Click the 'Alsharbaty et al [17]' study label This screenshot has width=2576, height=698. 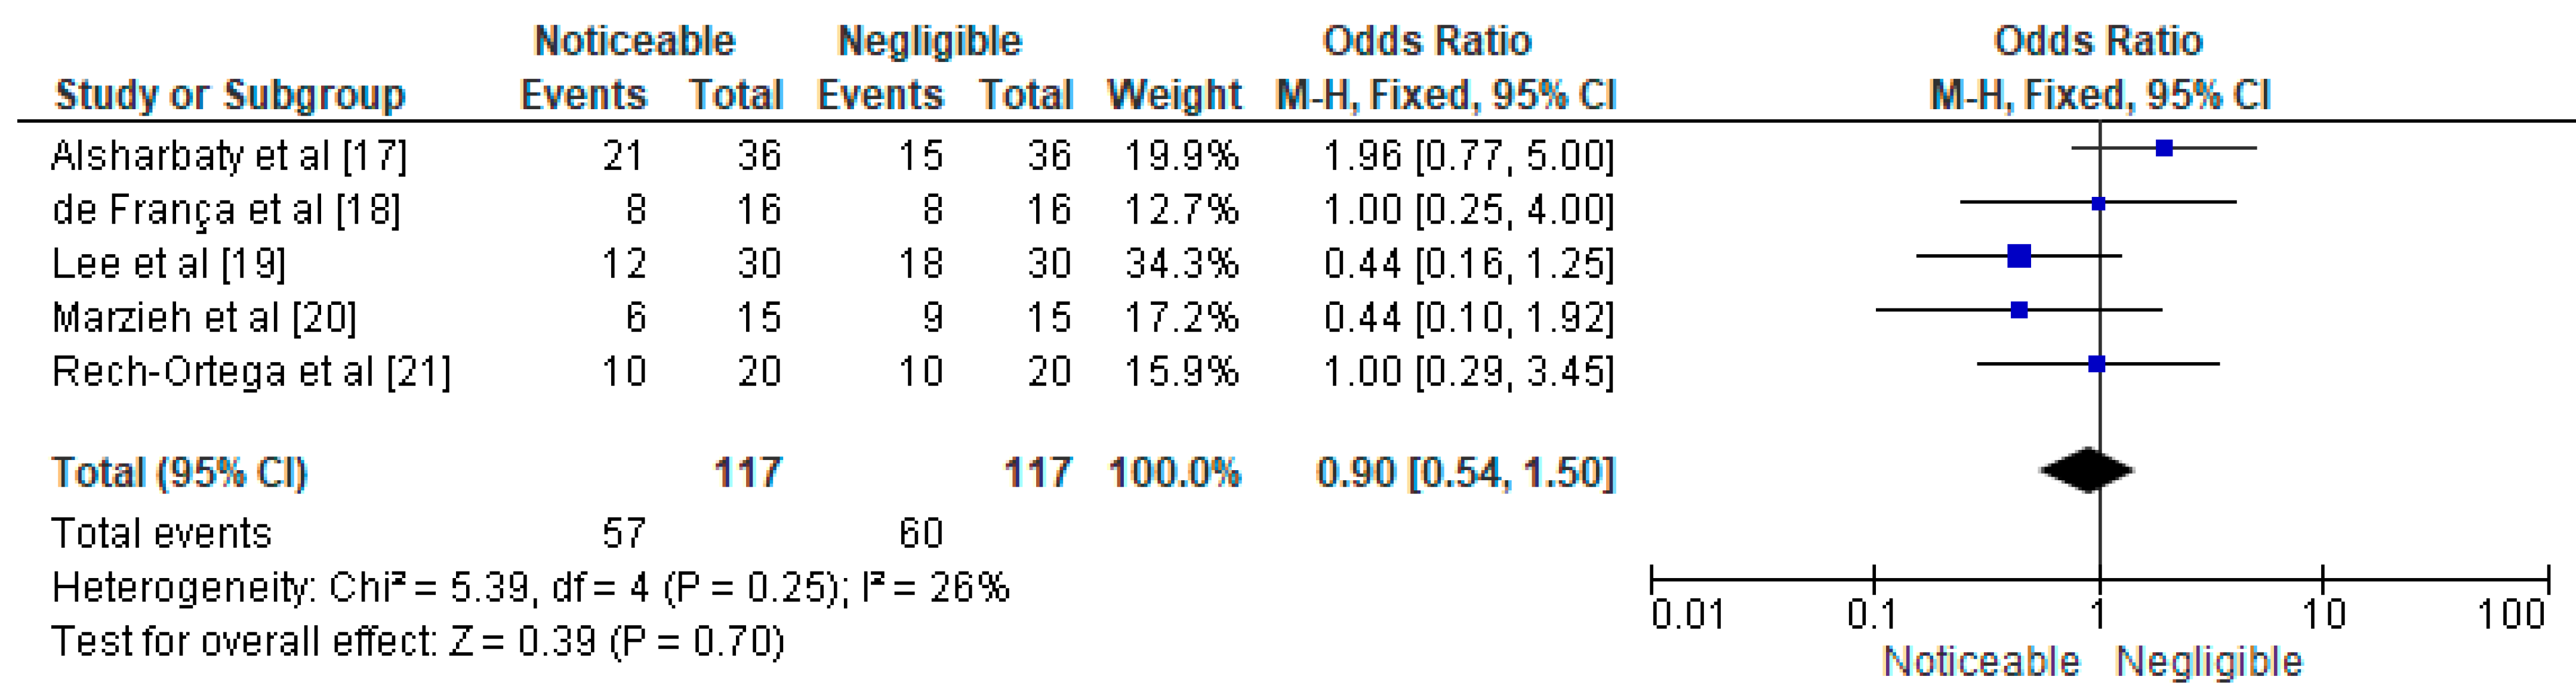click(229, 156)
